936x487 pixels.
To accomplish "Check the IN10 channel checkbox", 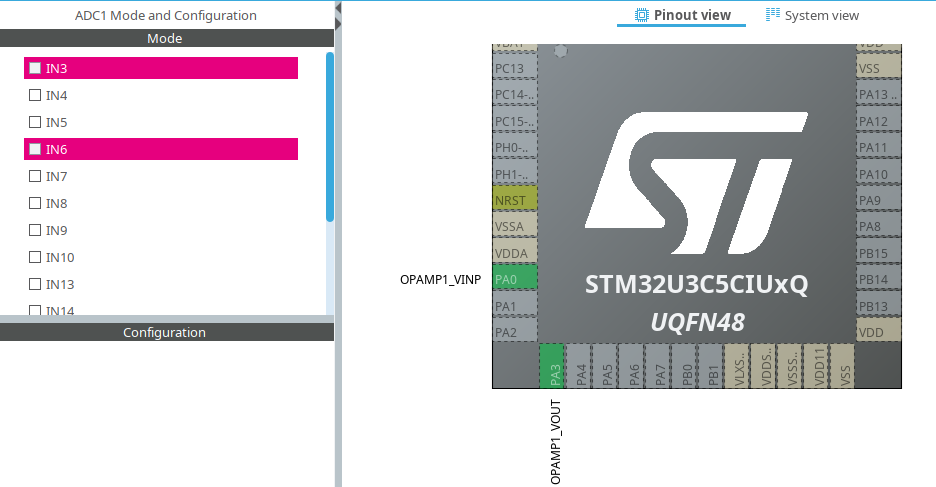I will pyautogui.click(x=35, y=257).
